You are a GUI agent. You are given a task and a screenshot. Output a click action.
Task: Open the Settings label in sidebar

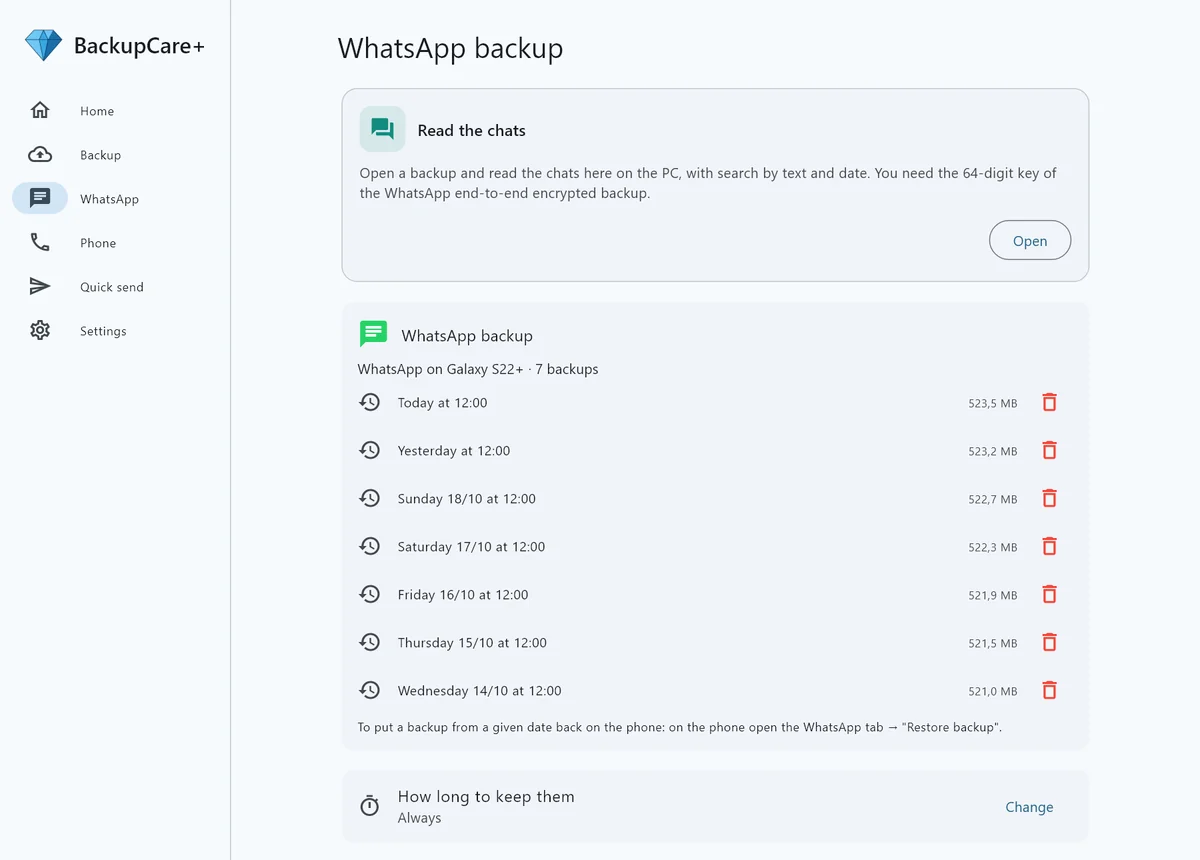(103, 331)
